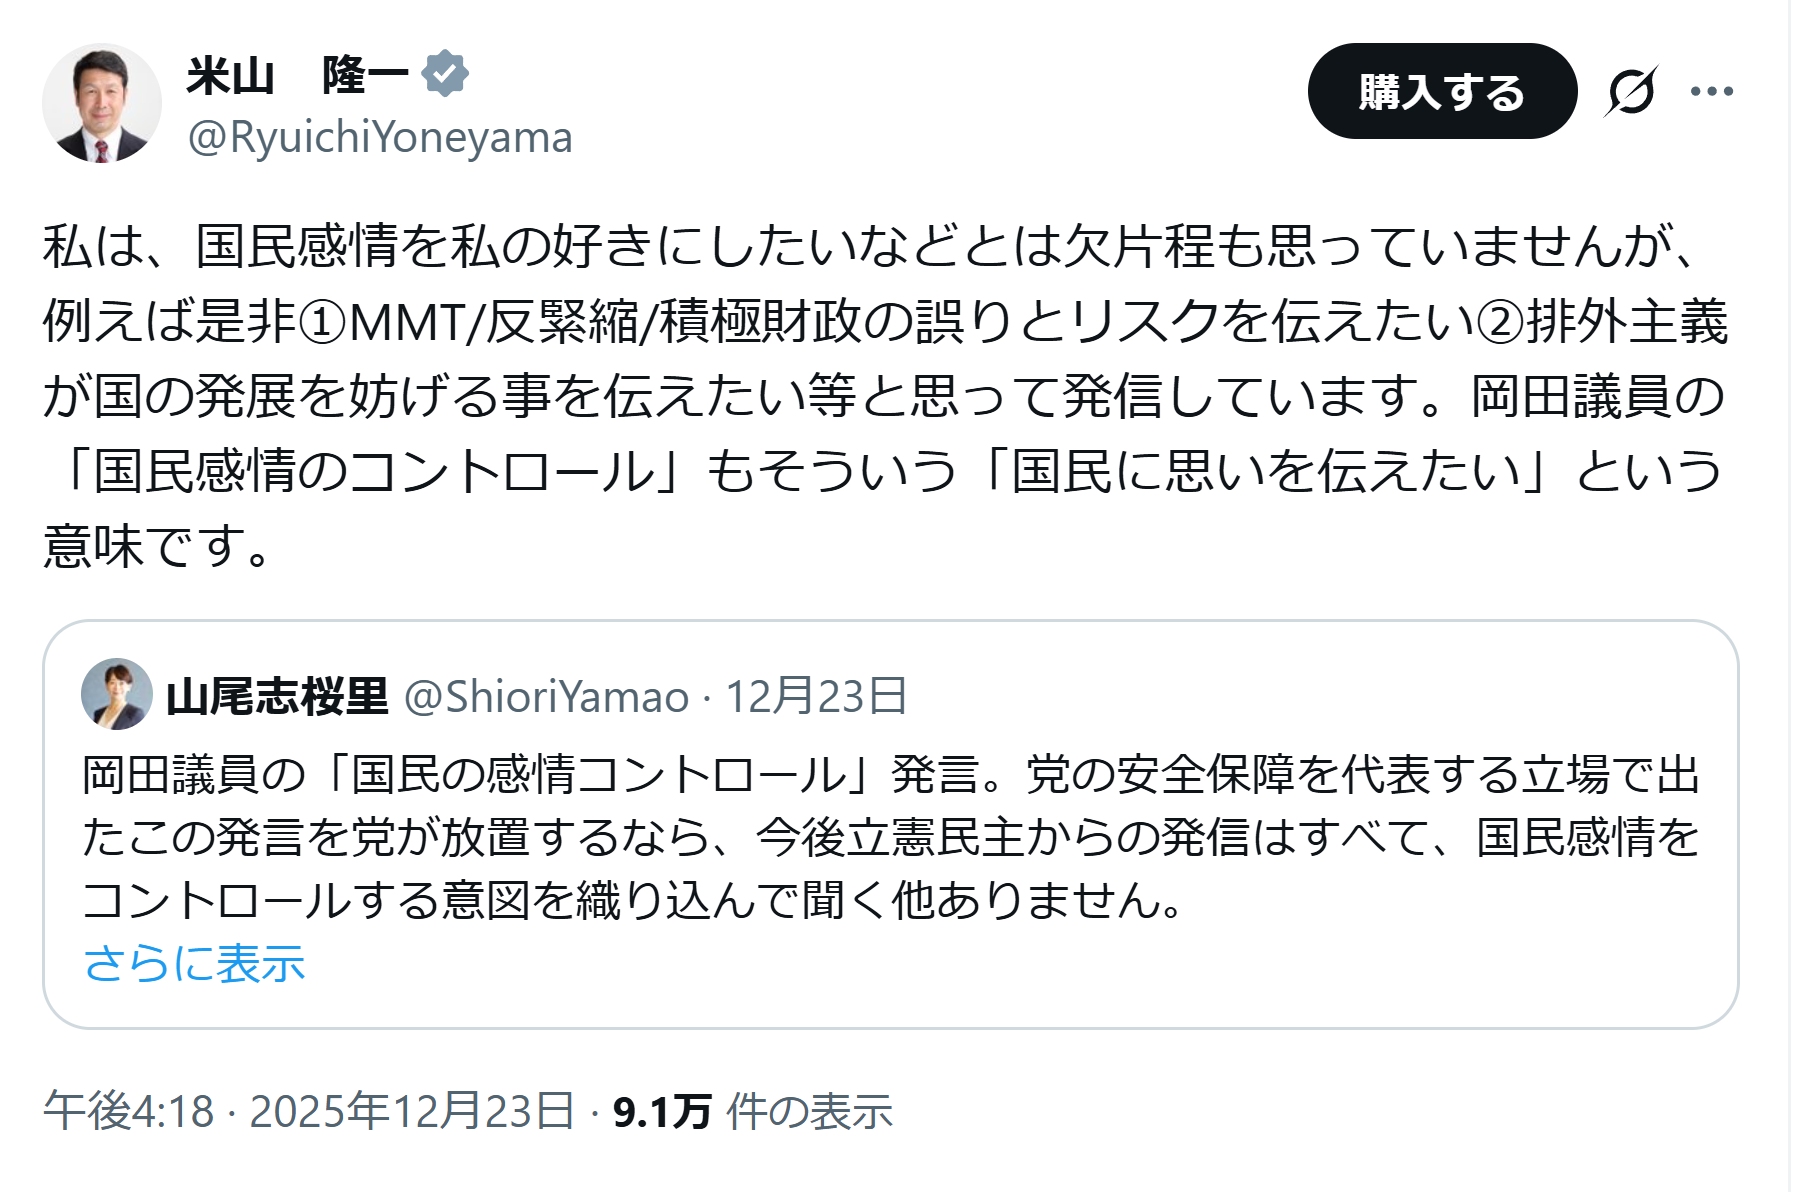
Task: View the 9.1万 view count
Action: click(x=661, y=1111)
